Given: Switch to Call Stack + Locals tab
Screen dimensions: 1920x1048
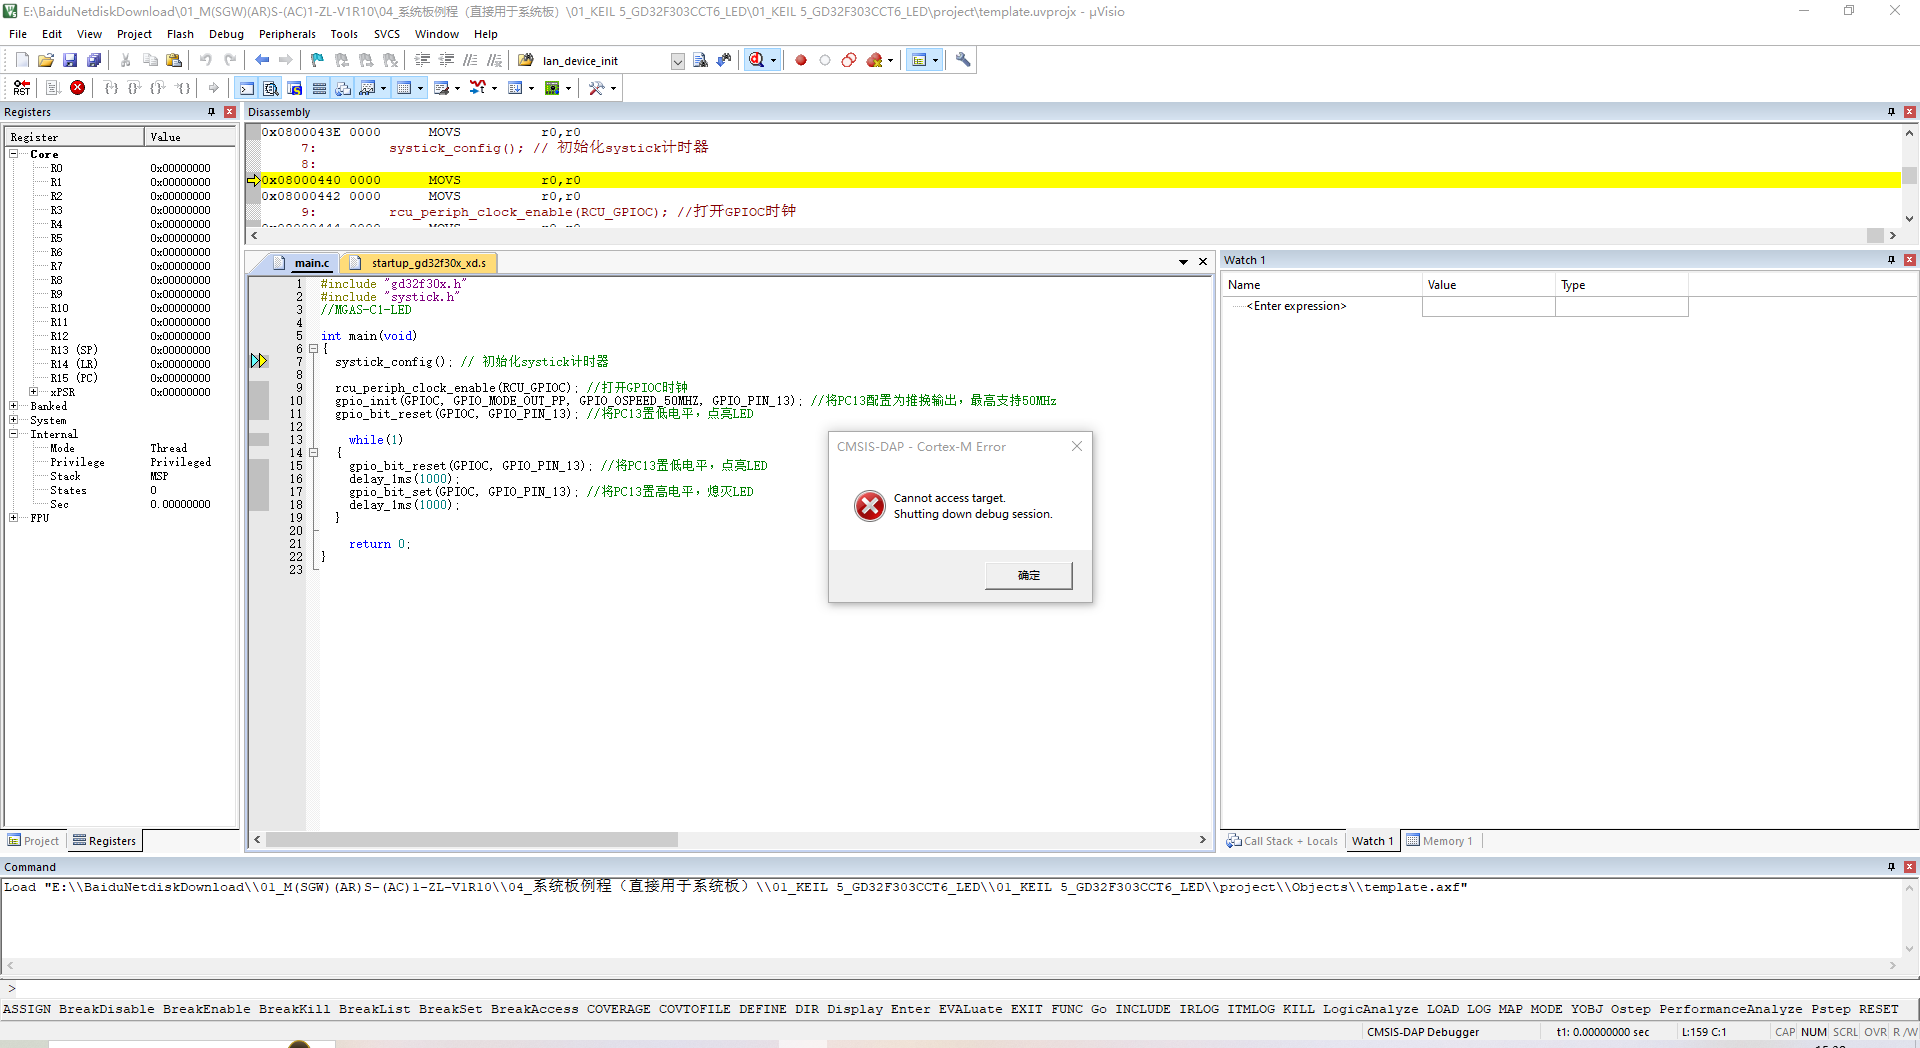Looking at the screenshot, I should [x=1282, y=841].
